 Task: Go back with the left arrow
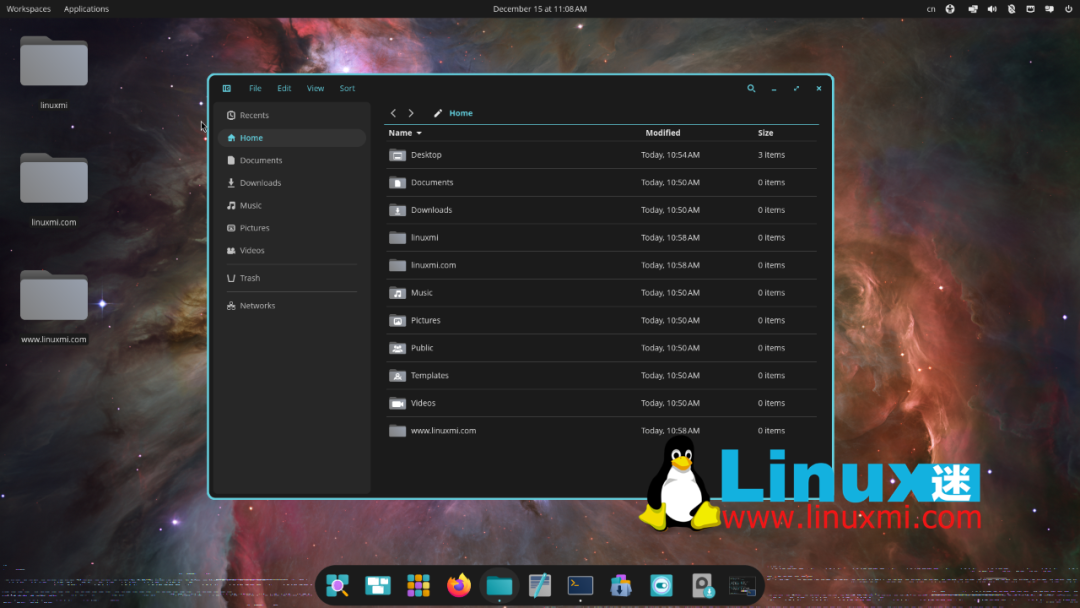click(393, 113)
